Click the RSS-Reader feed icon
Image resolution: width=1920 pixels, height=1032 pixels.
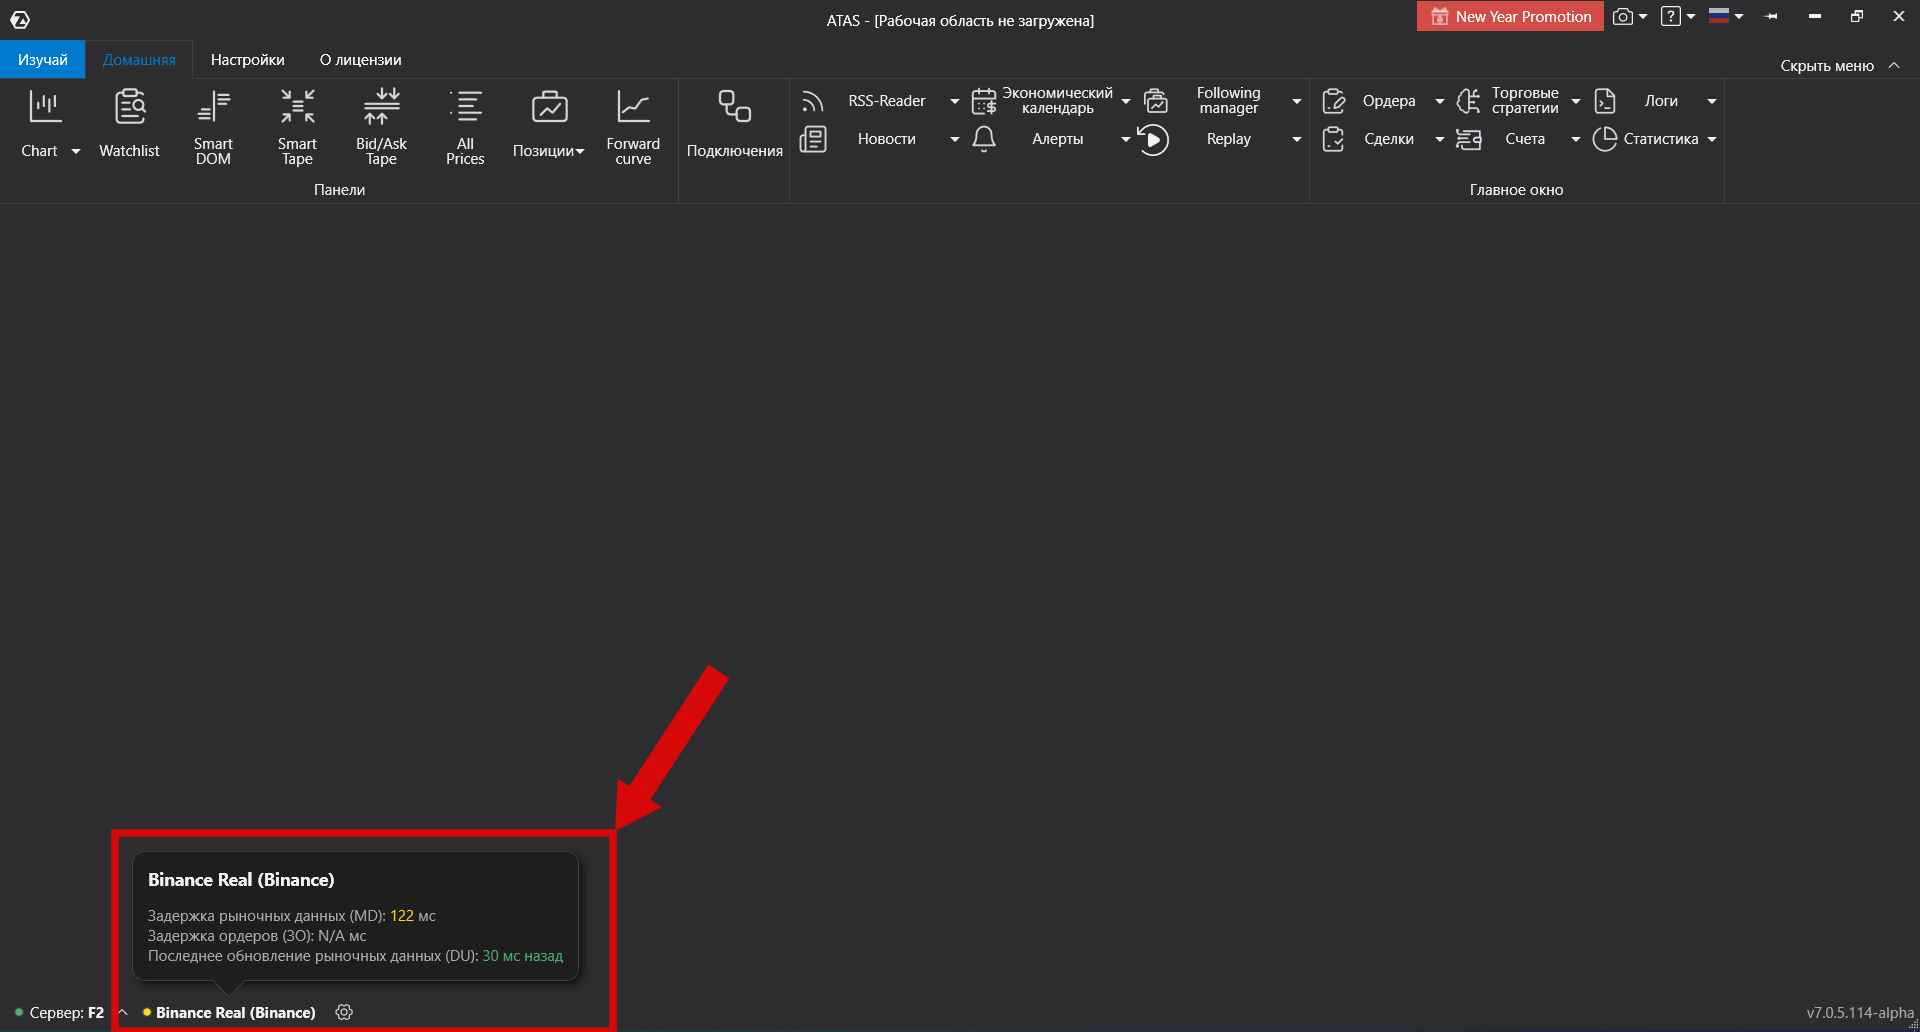click(813, 101)
